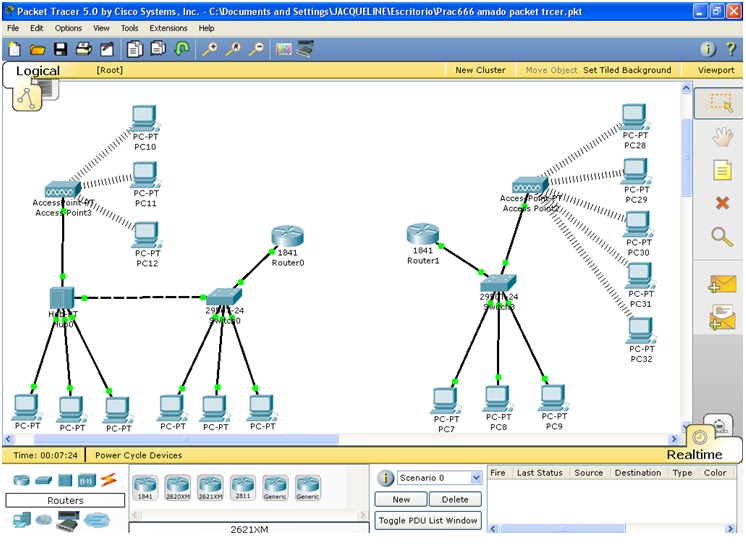Click the workspace horizontal scrollbar thumb

coord(186,439)
